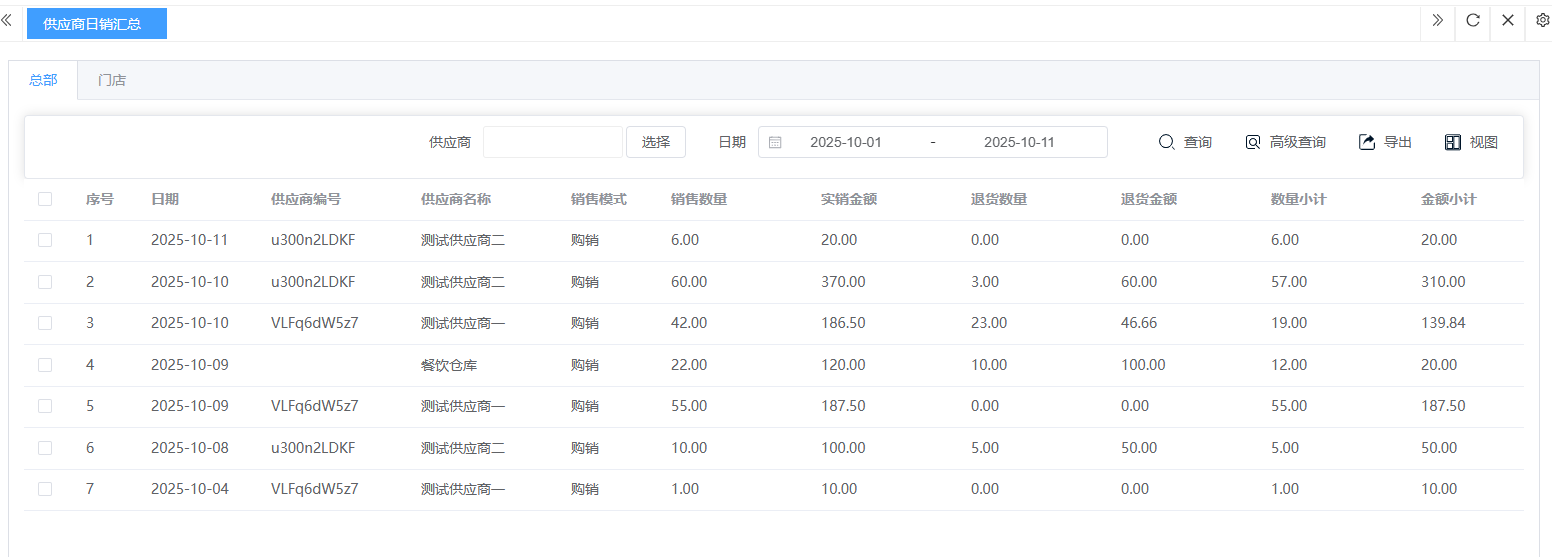Screen dimensions: 1552x557
Task: Toggle the select-all header checkbox
Action: 45,199
